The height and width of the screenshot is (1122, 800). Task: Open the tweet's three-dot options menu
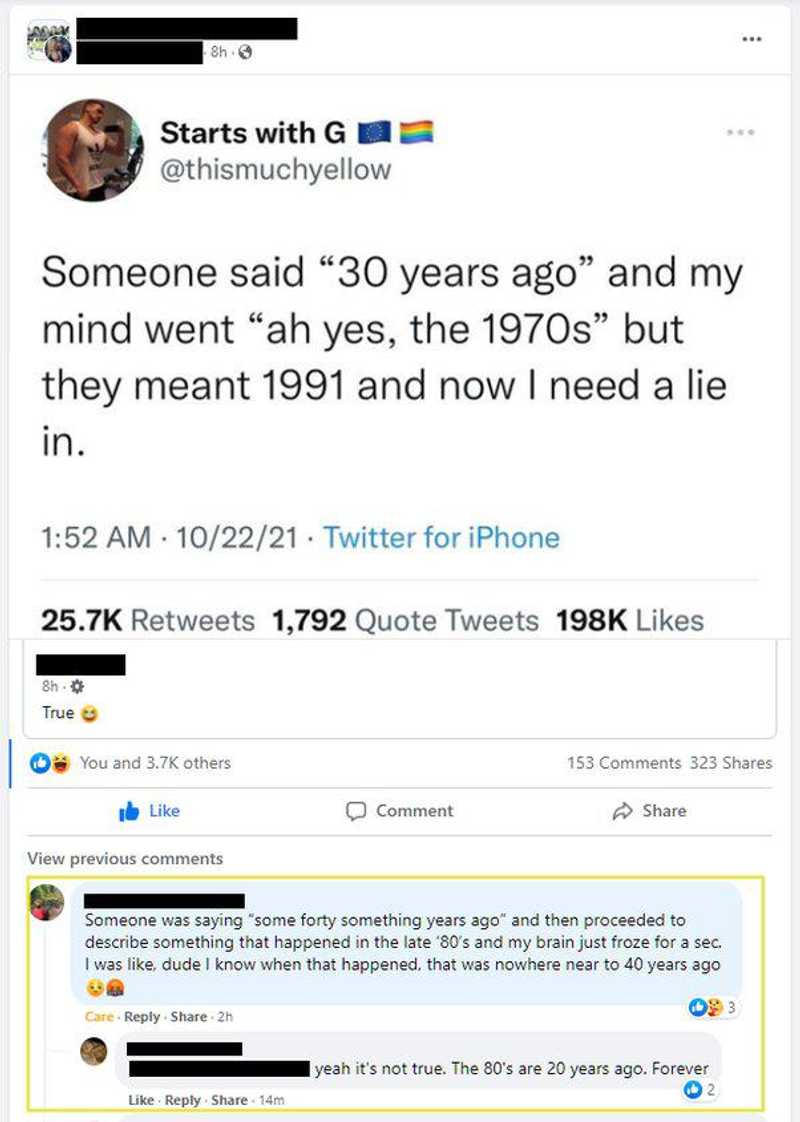pos(740,131)
